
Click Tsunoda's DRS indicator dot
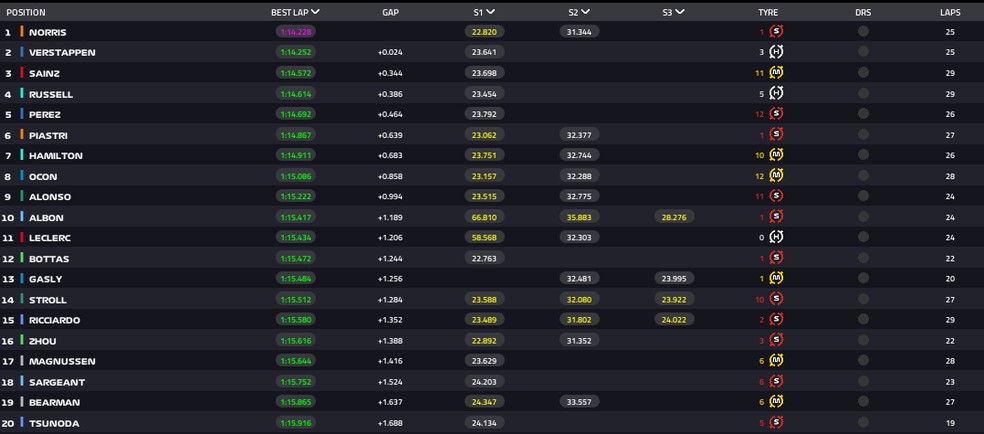coord(864,423)
